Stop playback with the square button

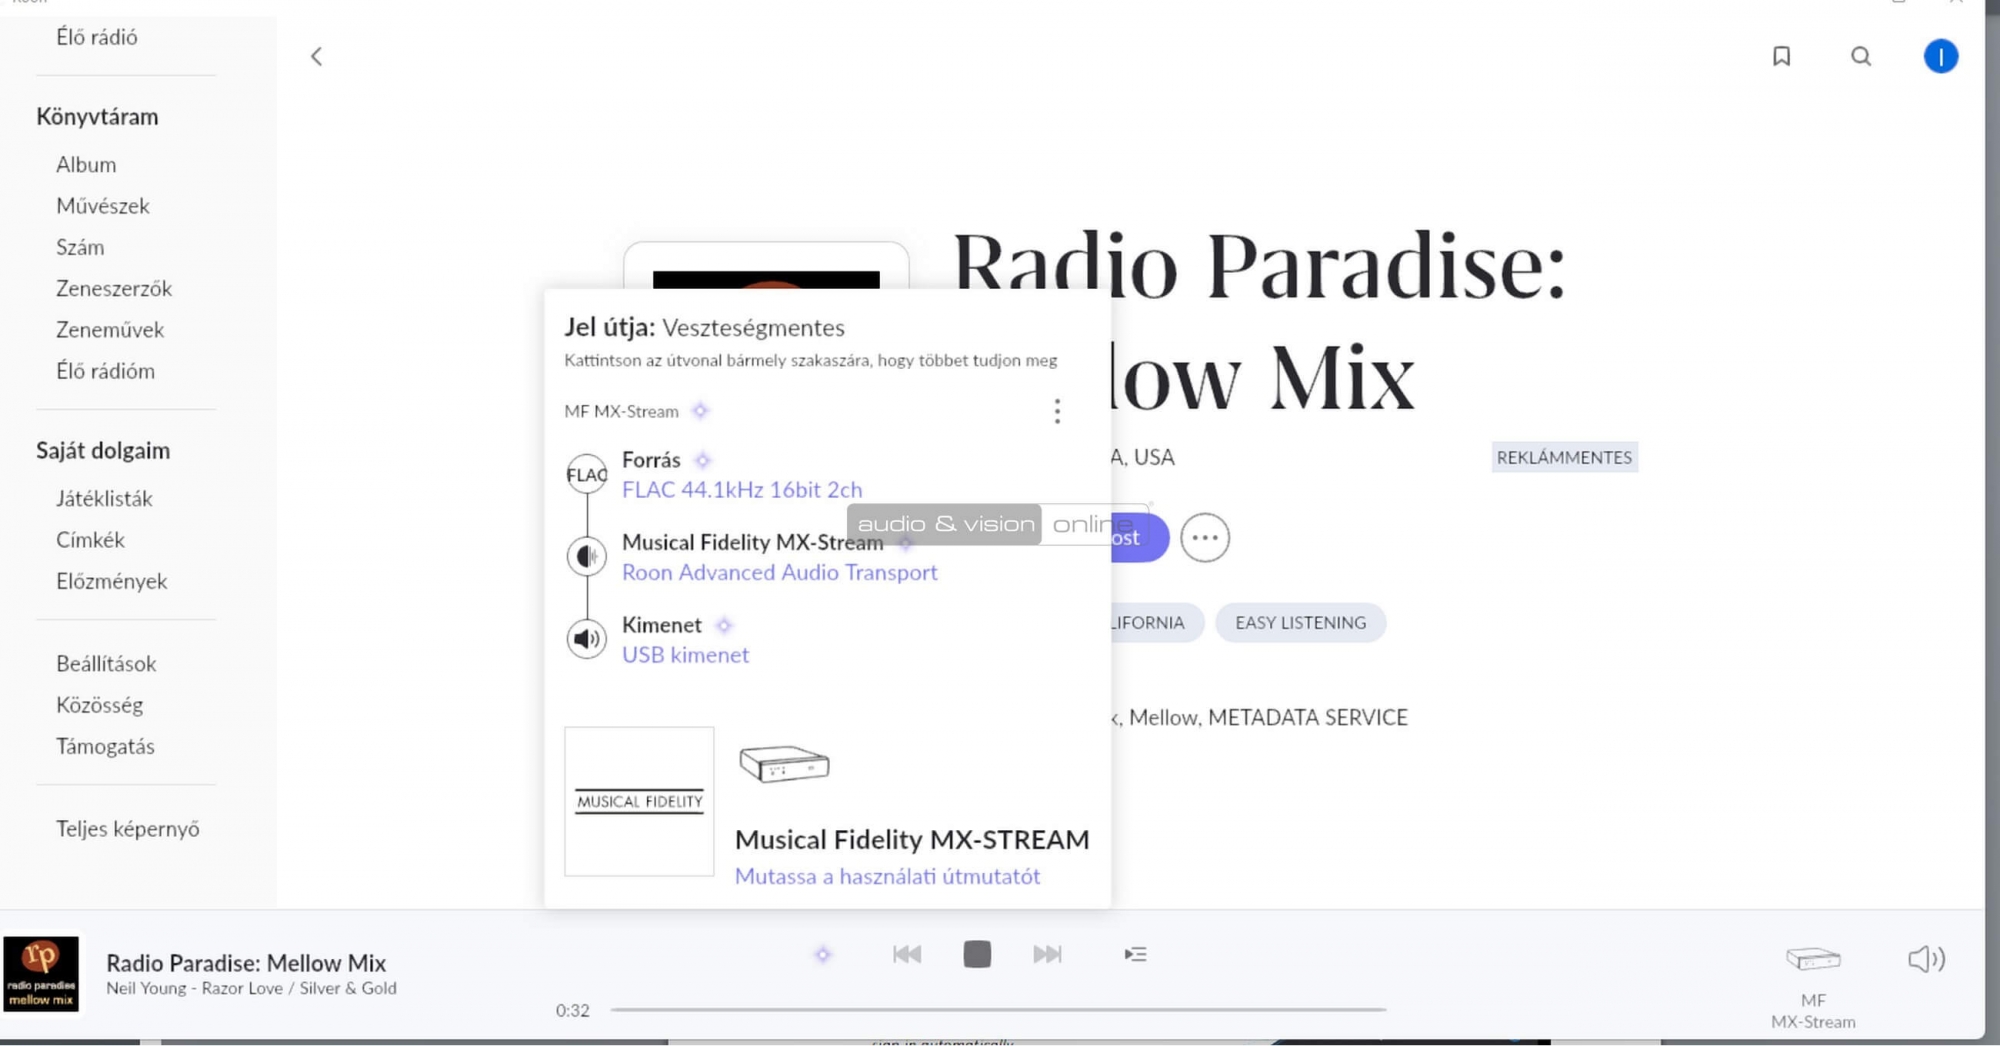click(x=977, y=955)
